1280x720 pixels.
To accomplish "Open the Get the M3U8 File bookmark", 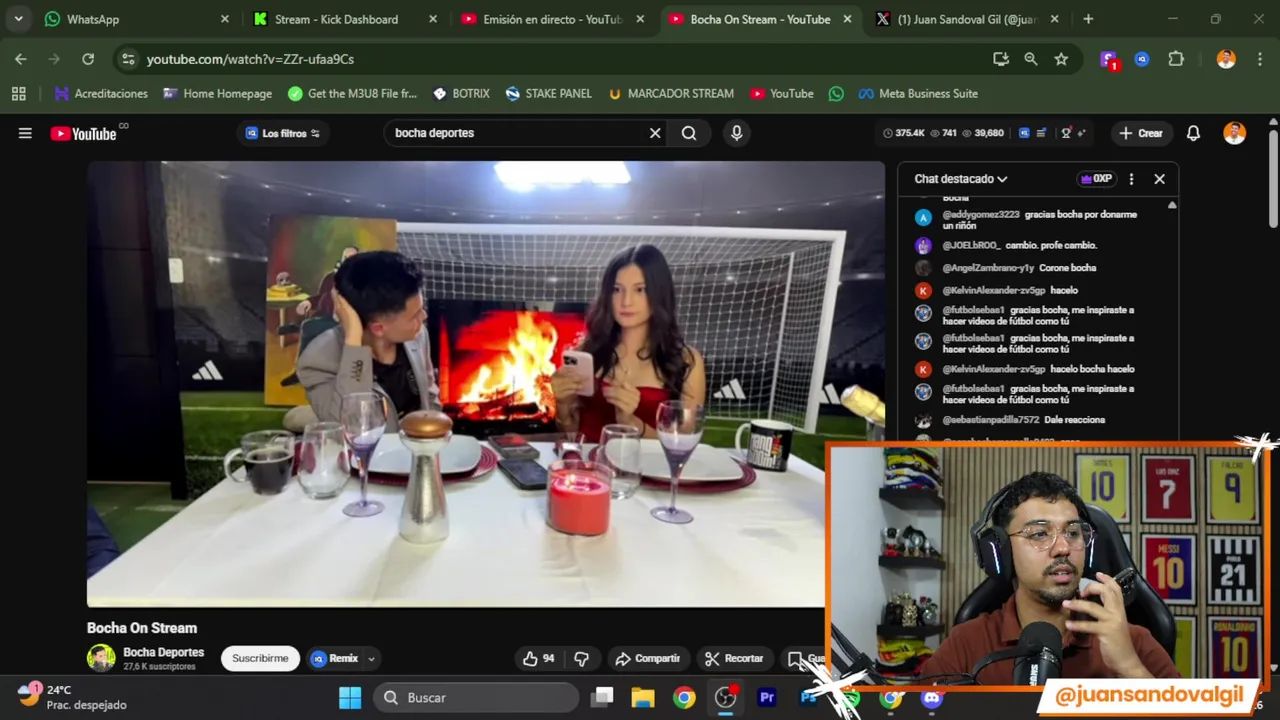I will pyautogui.click(x=352, y=93).
